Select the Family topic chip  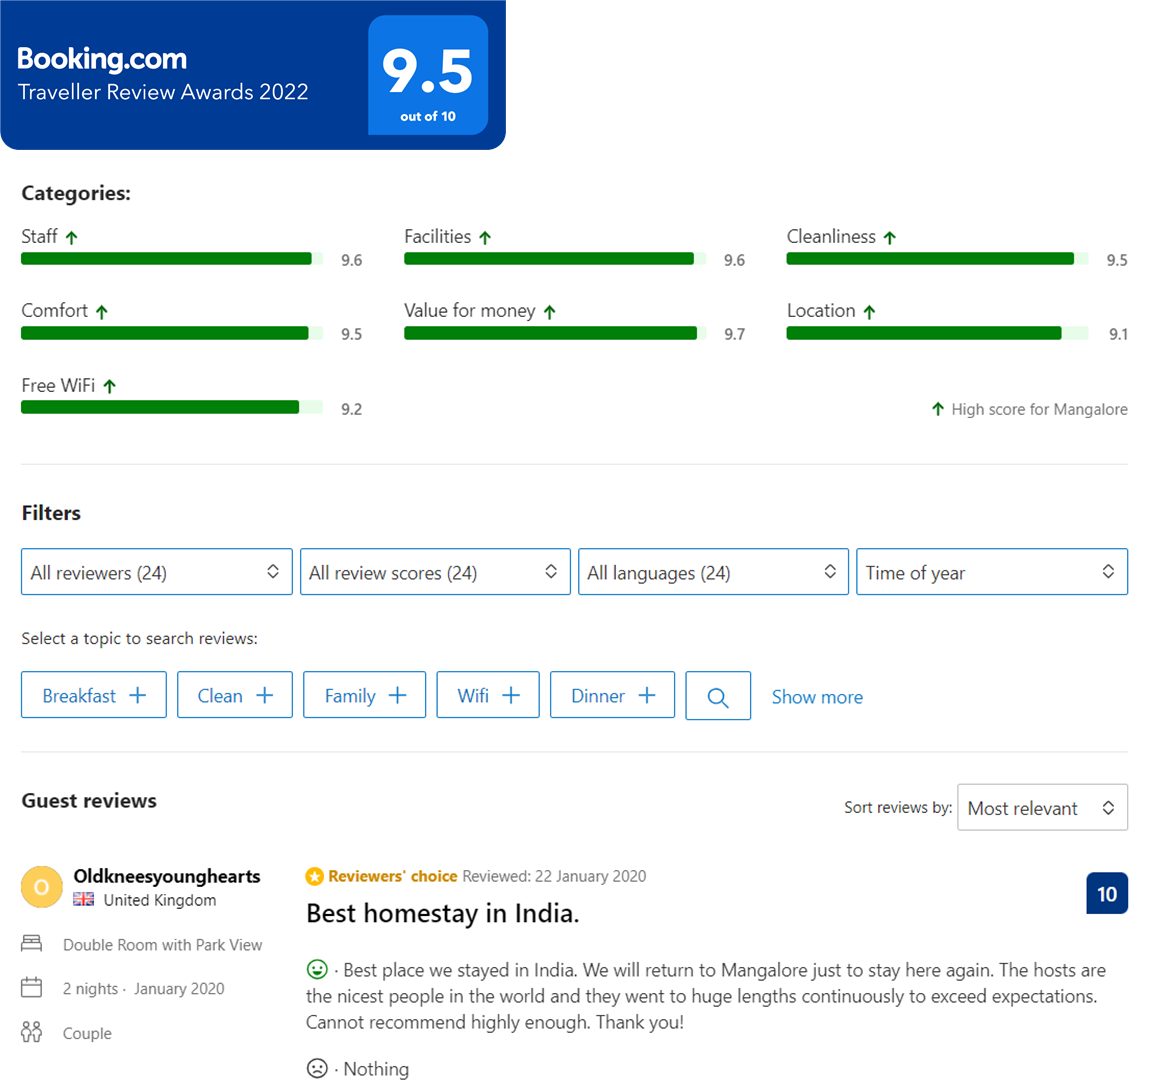pyautogui.click(x=365, y=695)
